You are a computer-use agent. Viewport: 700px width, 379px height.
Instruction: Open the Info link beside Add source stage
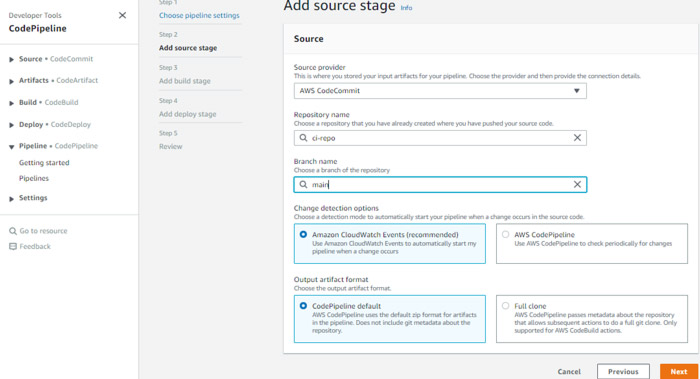pos(406,8)
